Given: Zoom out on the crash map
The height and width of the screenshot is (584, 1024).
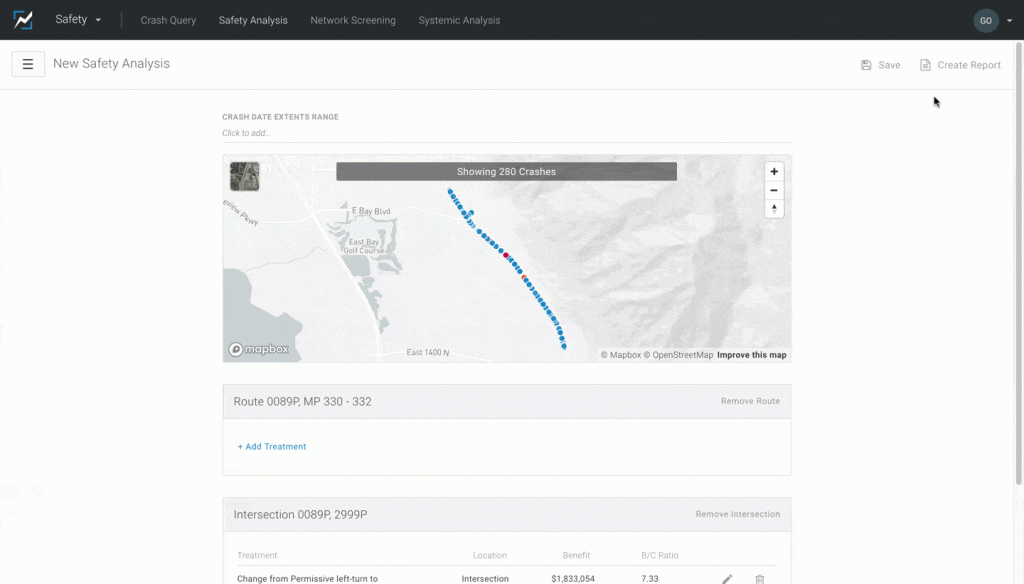Looking at the screenshot, I should click(x=774, y=190).
